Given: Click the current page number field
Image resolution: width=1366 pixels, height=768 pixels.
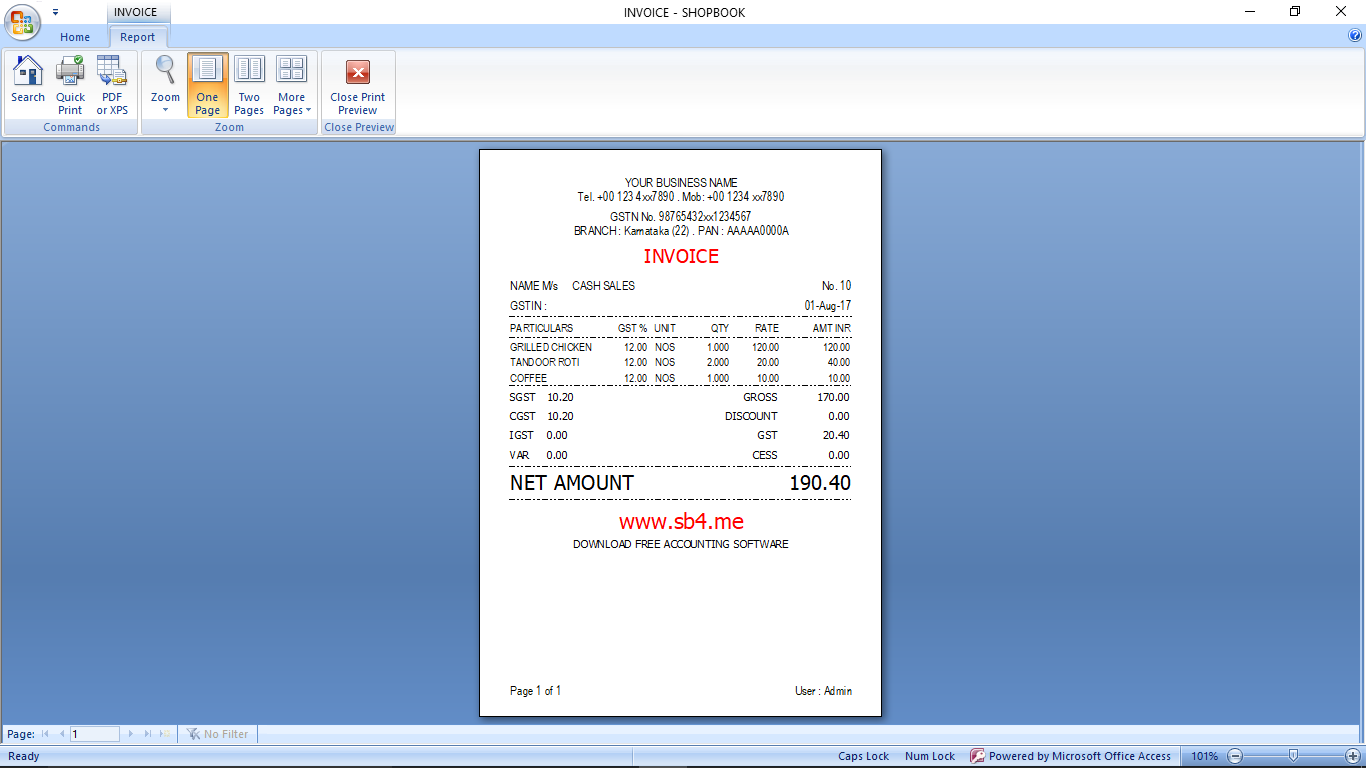Looking at the screenshot, I should [95, 734].
